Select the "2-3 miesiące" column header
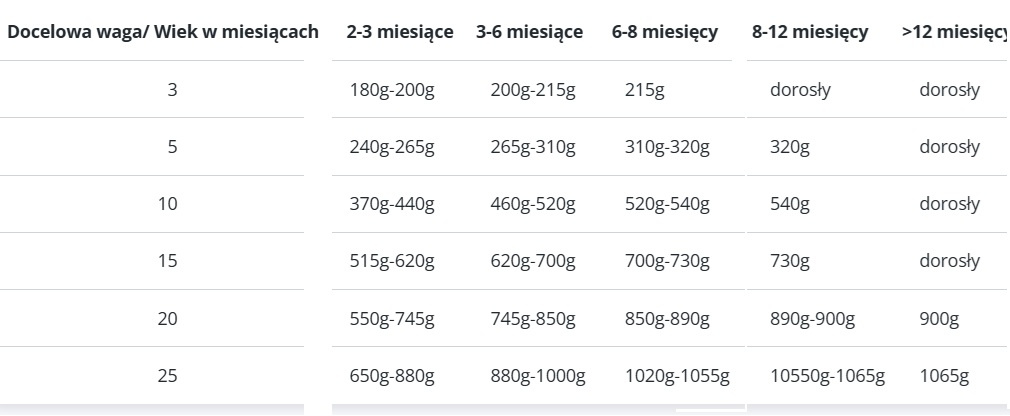1010x416 pixels. click(x=399, y=32)
